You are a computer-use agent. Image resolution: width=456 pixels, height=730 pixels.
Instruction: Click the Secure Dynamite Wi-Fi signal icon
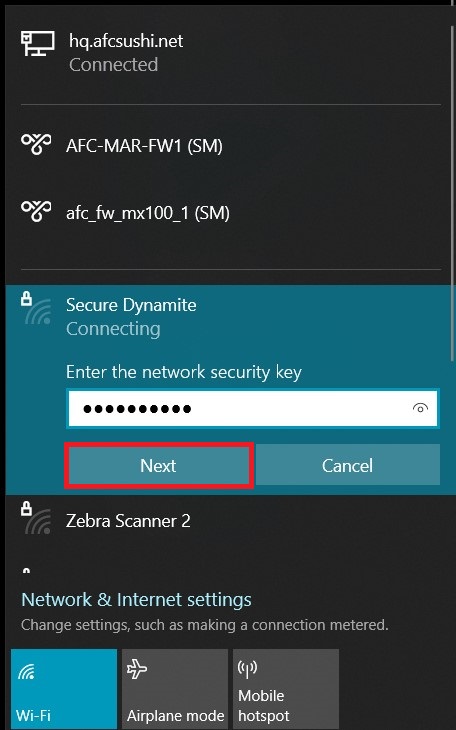click(37, 308)
